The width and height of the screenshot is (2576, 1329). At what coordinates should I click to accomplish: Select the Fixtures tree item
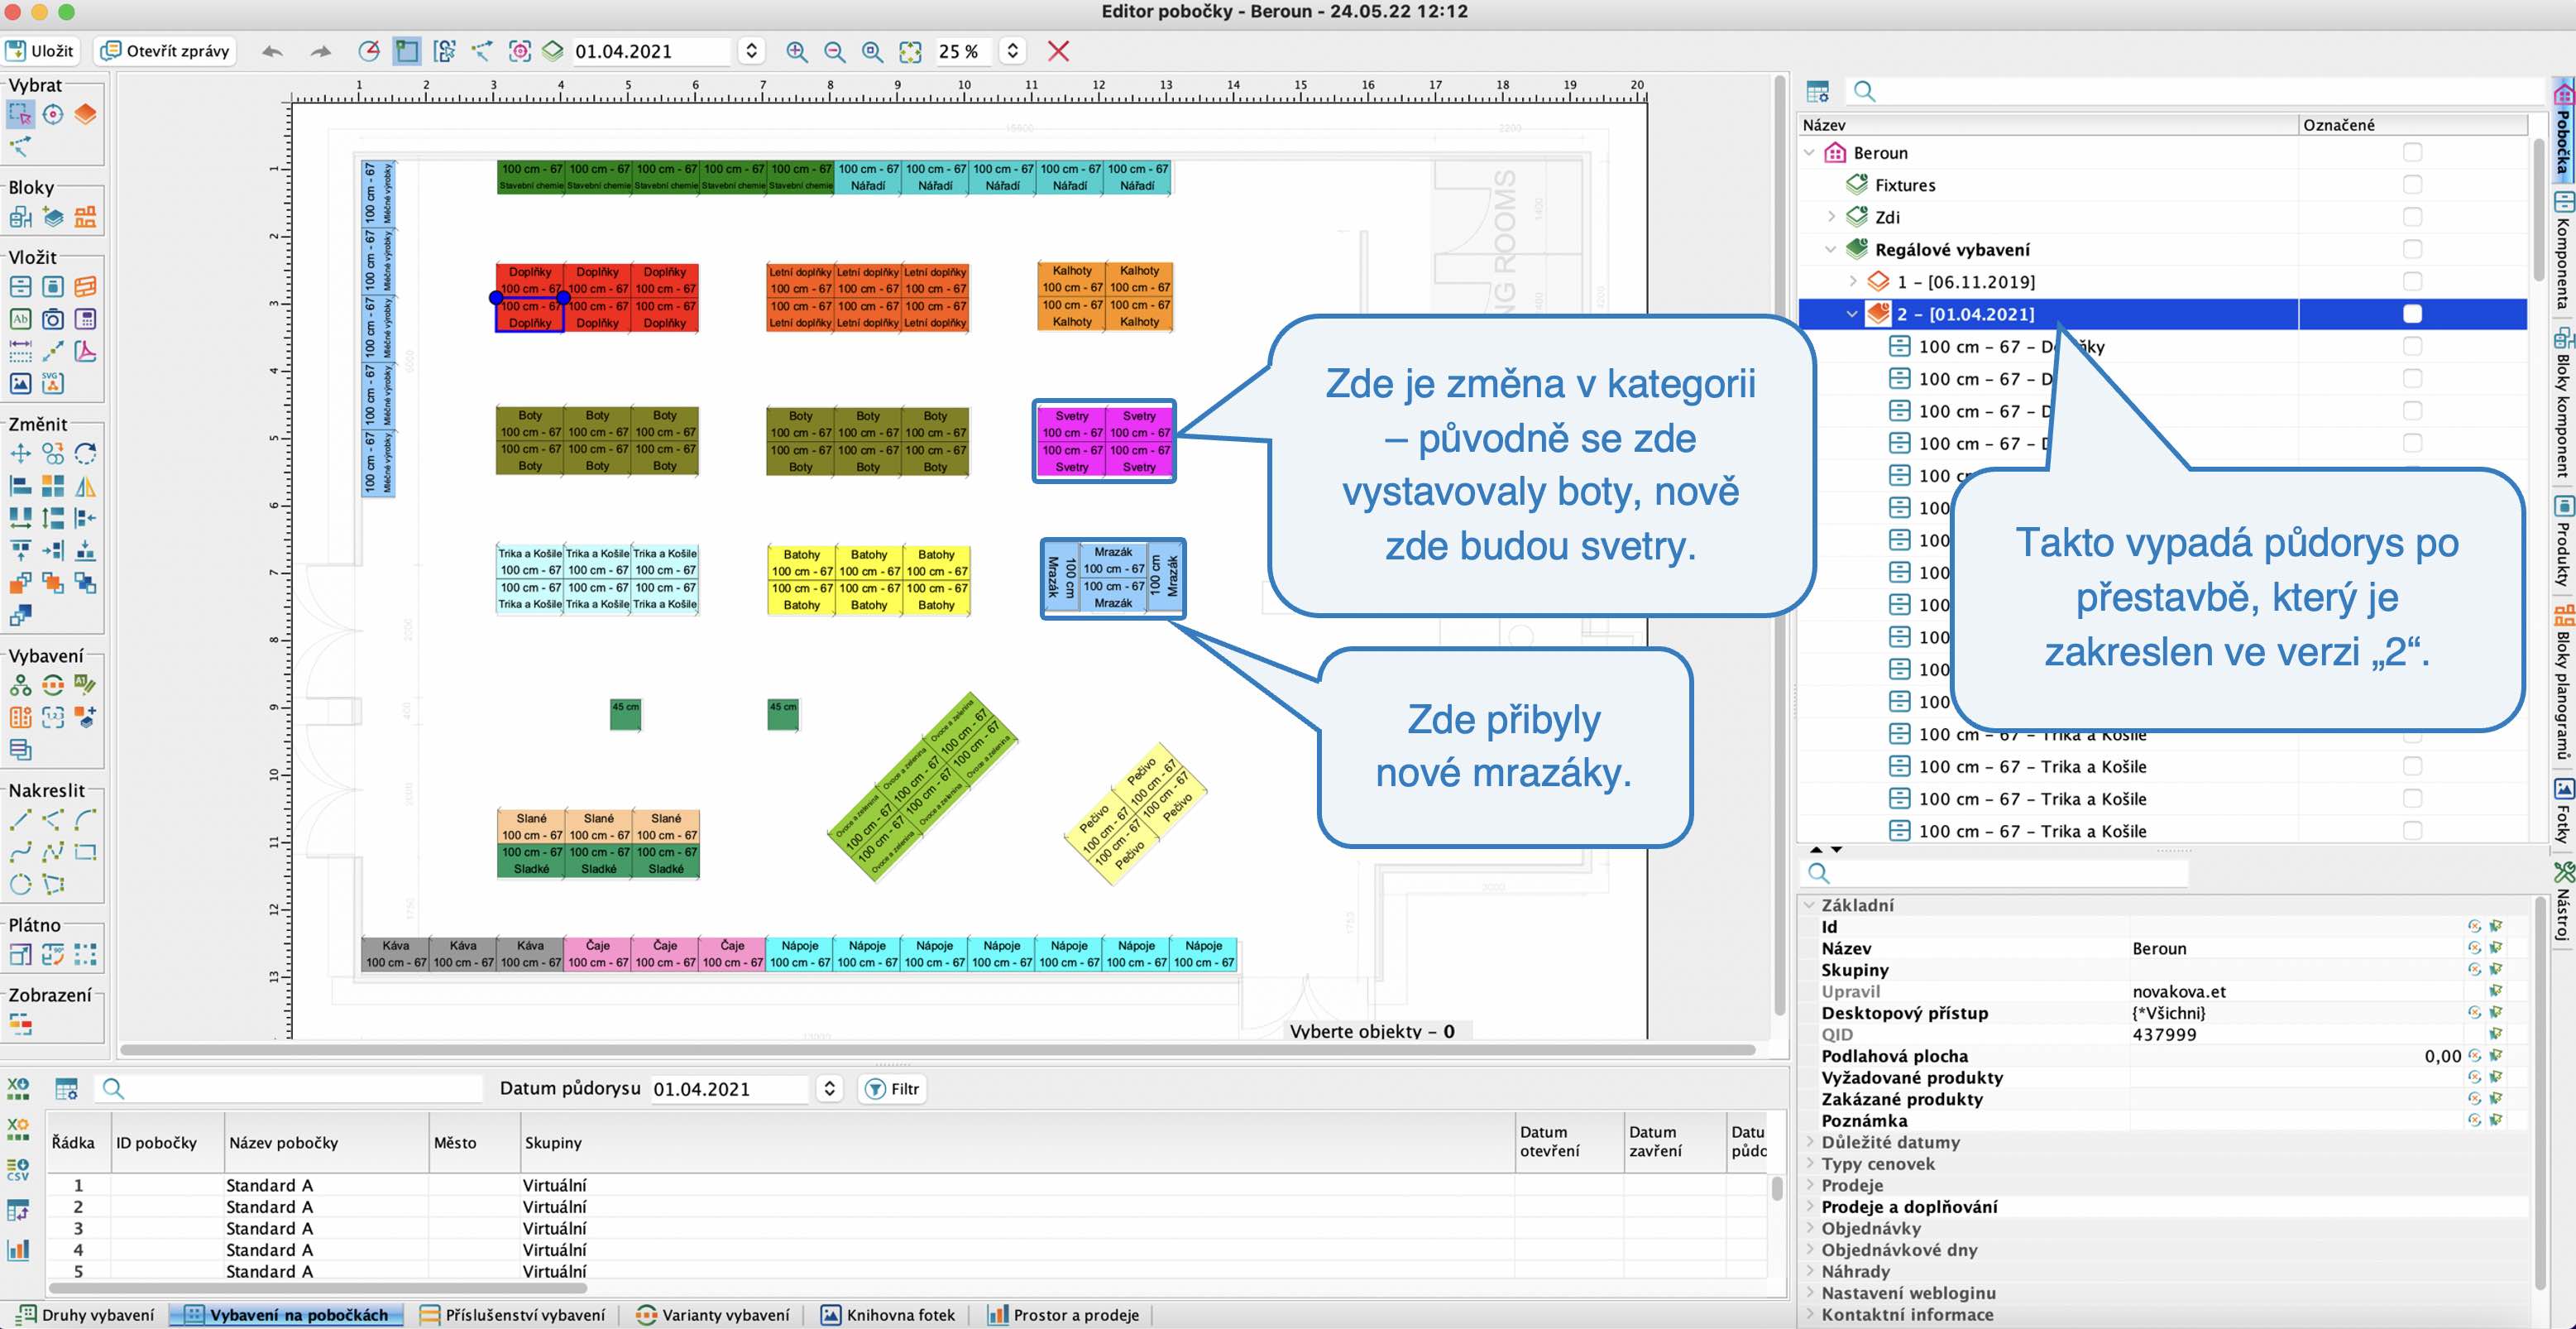coord(1904,185)
